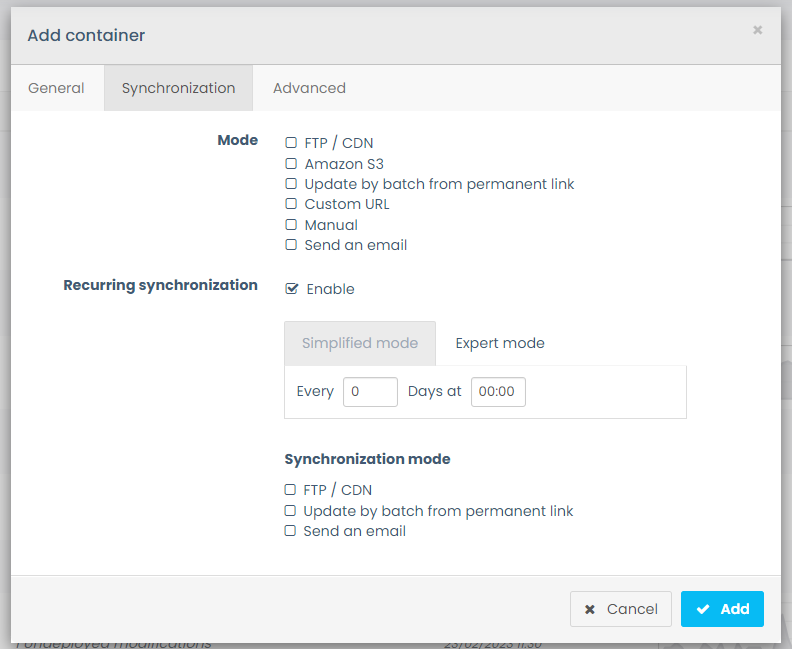Screen dimensions: 792x649
Task: Click the Days at time field
Action: [x=498, y=392]
